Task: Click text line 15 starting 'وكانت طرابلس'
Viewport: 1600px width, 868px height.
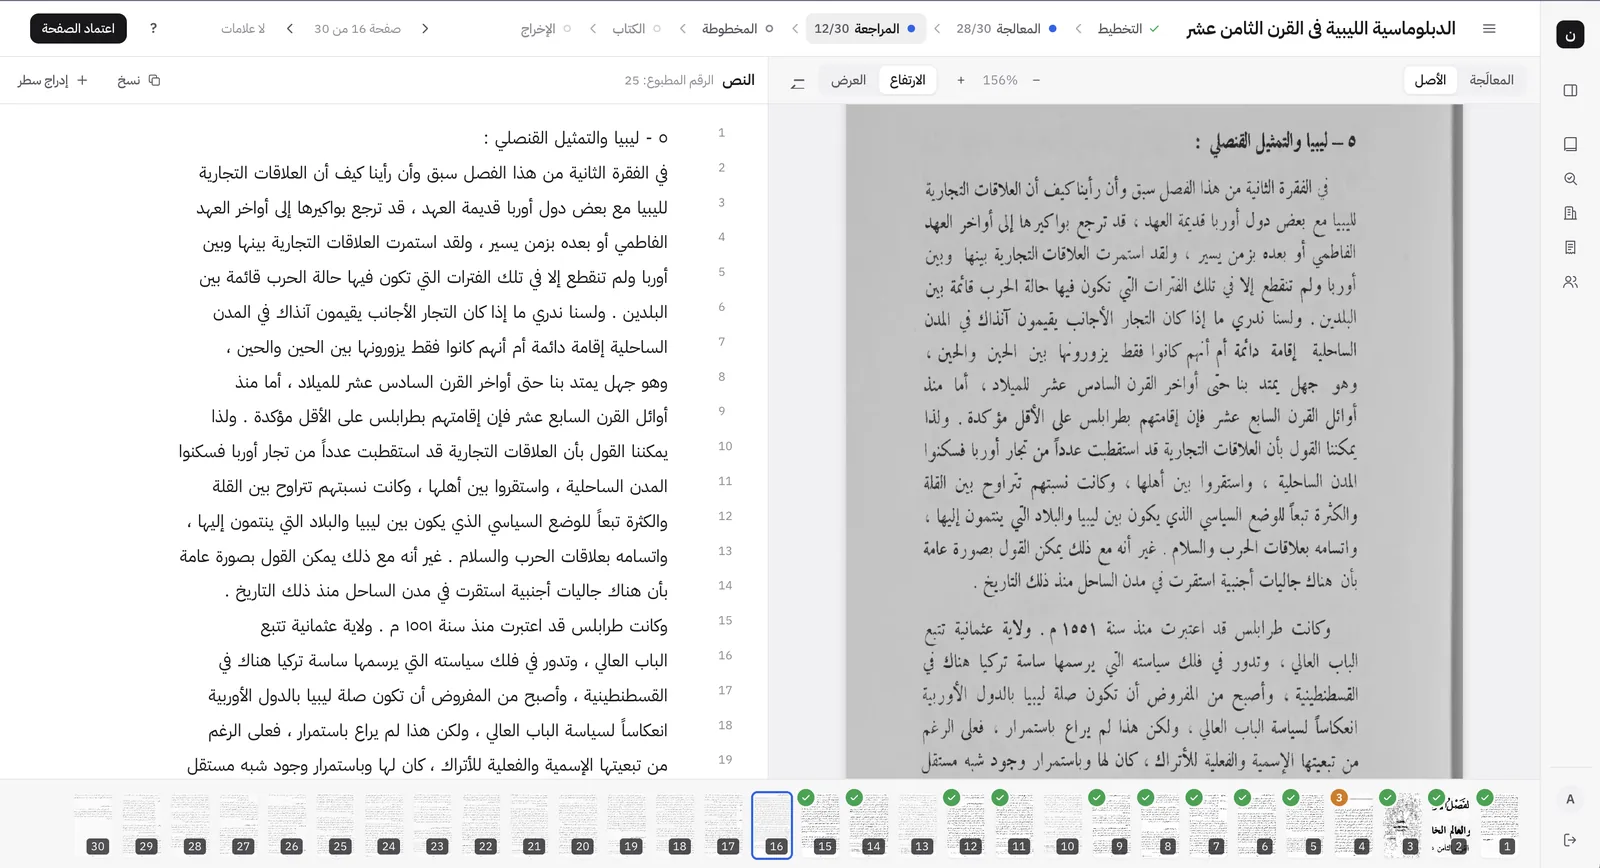Action: click(464, 626)
